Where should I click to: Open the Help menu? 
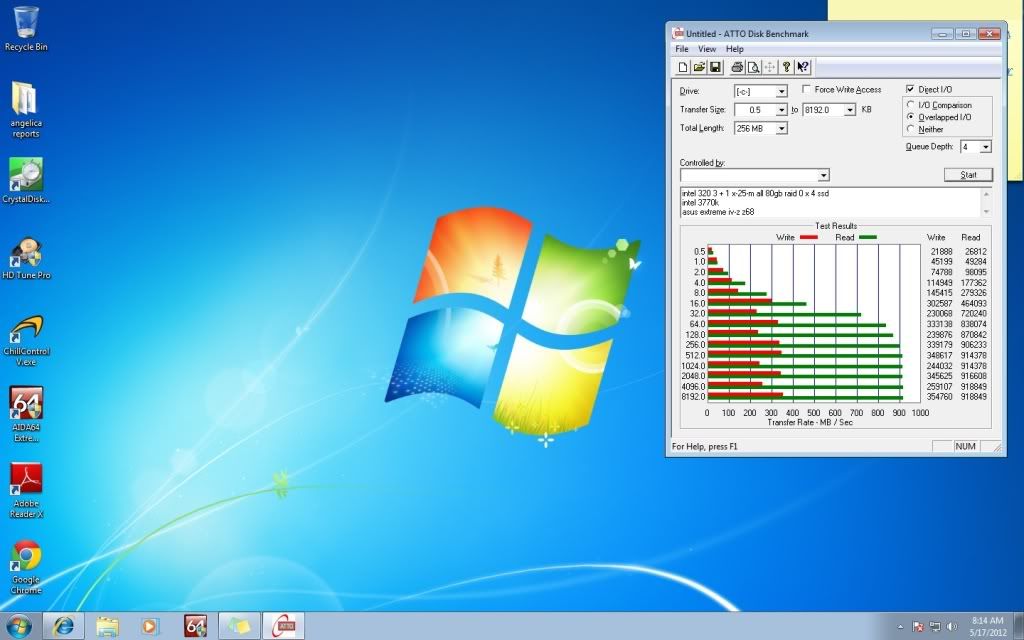(735, 49)
